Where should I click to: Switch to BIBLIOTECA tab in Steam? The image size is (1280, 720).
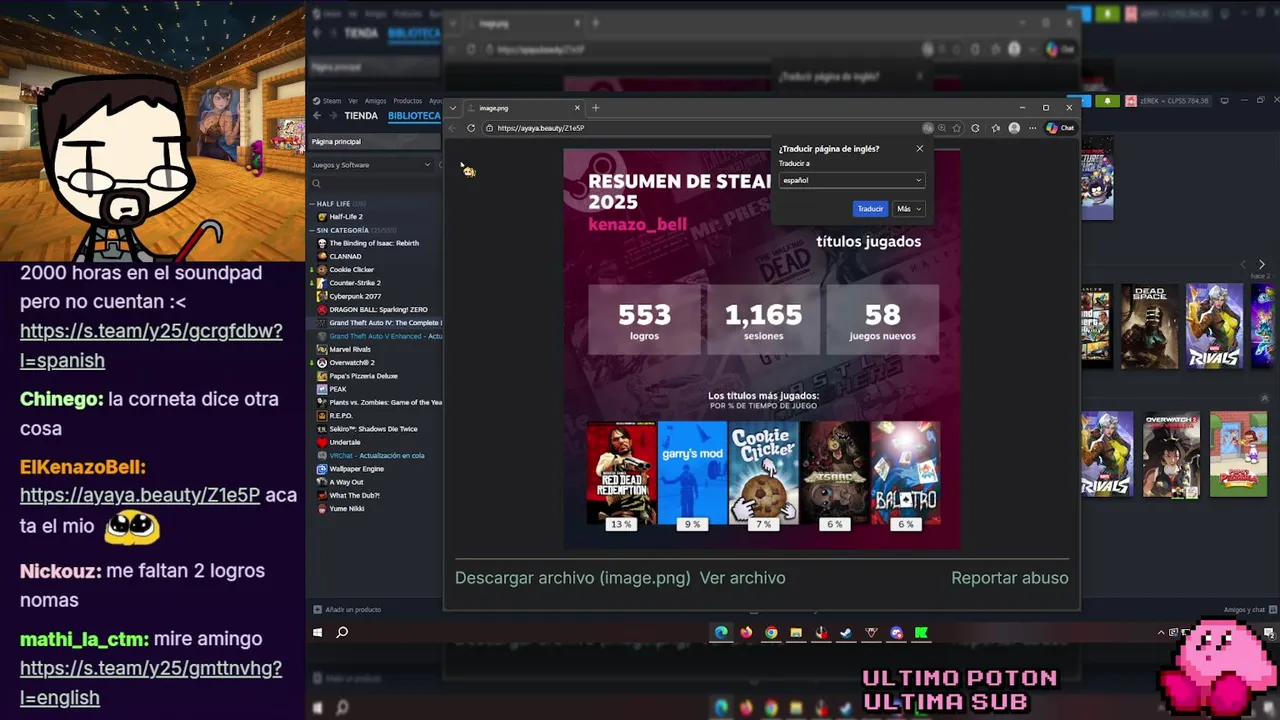coord(414,116)
